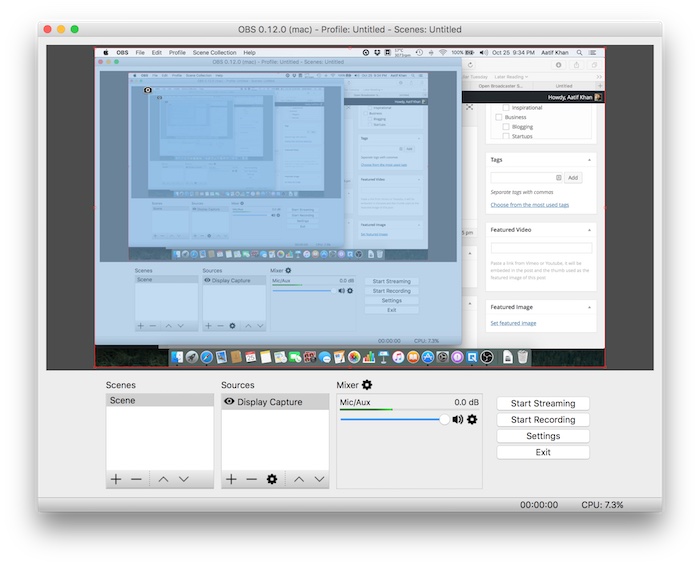The height and width of the screenshot is (566, 700).
Task: Open the Mixer settings gear beside the Mixer label
Action: (x=367, y=385)
